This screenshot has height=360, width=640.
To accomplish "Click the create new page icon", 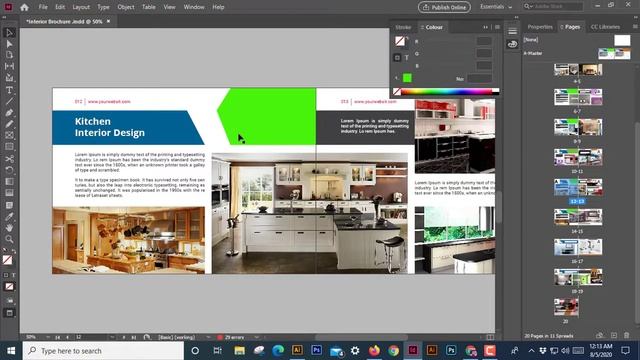I will (x=614, y=336).
